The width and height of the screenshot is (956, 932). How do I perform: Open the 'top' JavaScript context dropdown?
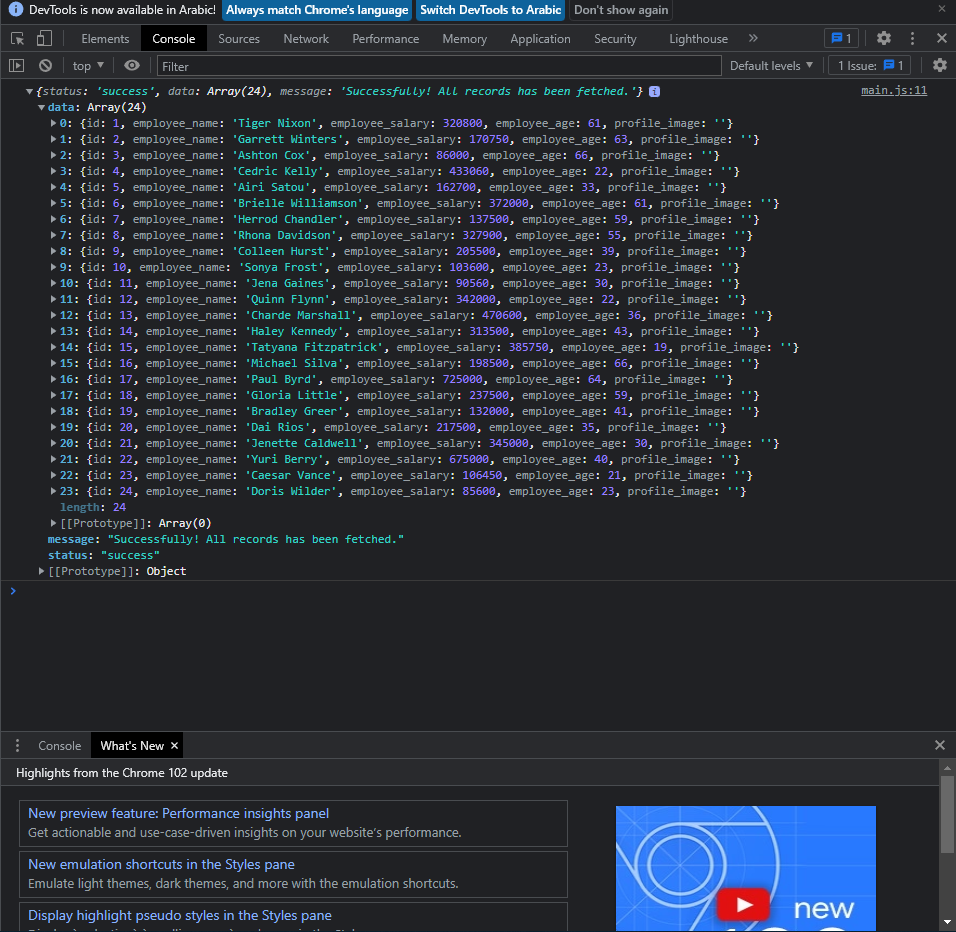(x=88, y=65)
